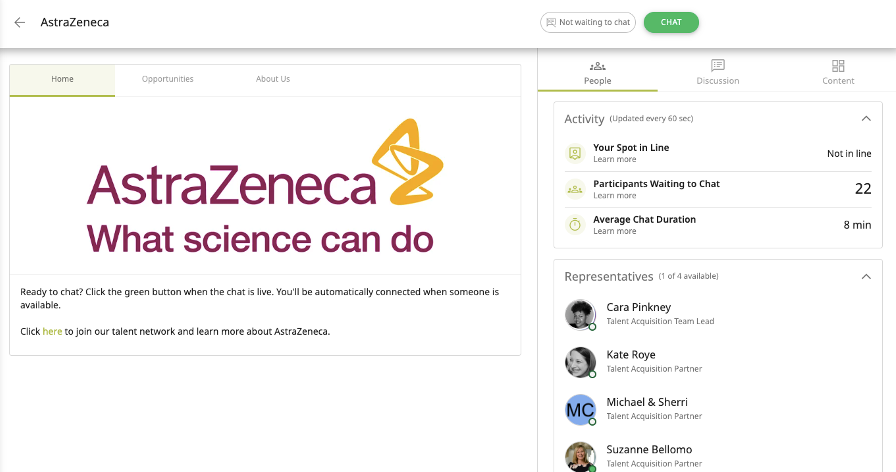The image size is (896, 472).
Task: Switch to the About Us tab
Action: 273,79
